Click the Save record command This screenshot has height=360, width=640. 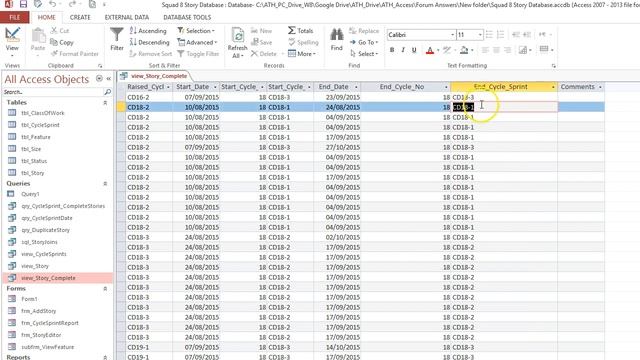point(261,42)
